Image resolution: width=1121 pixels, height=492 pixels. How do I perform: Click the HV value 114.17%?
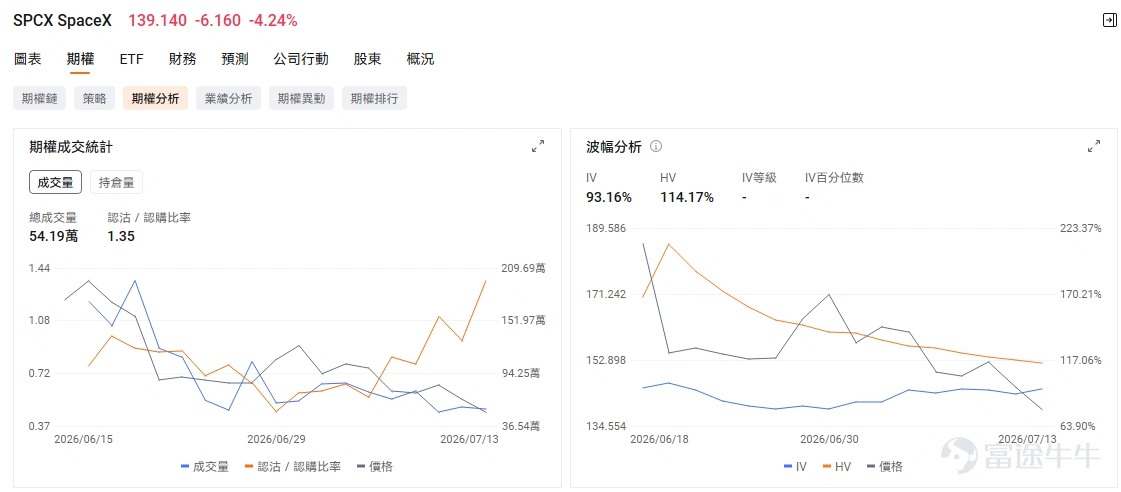(687, 197)
